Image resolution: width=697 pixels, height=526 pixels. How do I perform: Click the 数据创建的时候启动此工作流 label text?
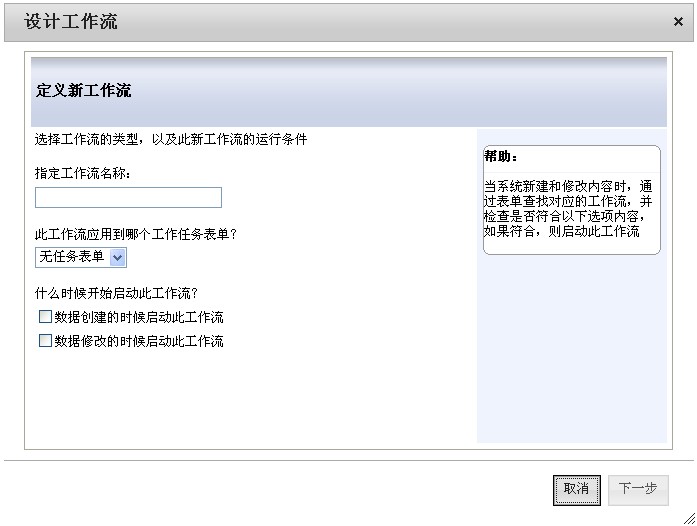point(139,317)
